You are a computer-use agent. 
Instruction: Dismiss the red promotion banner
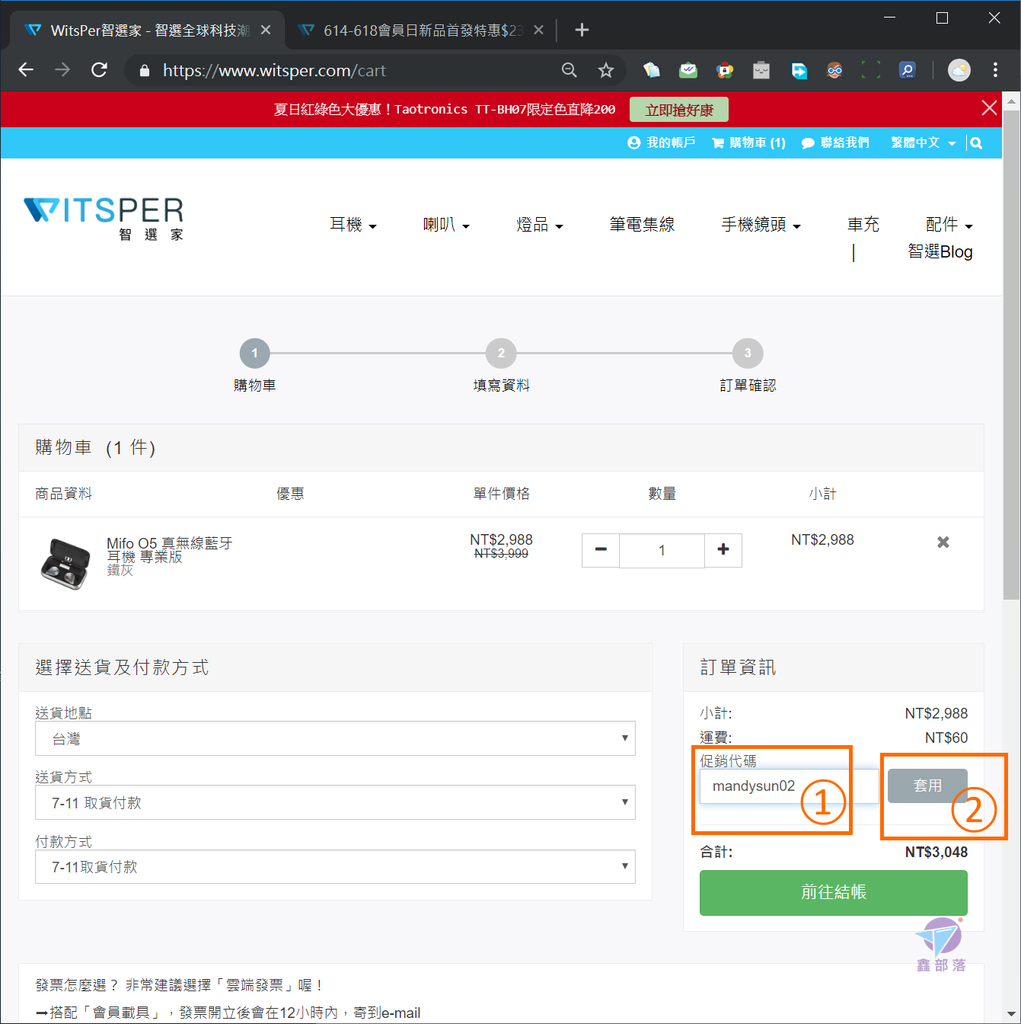(x=988, y=108)
